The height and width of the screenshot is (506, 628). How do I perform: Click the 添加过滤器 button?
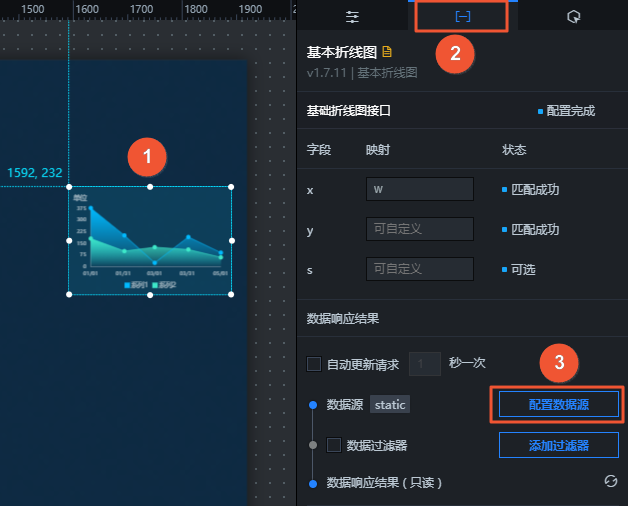[x=559, y=445]
